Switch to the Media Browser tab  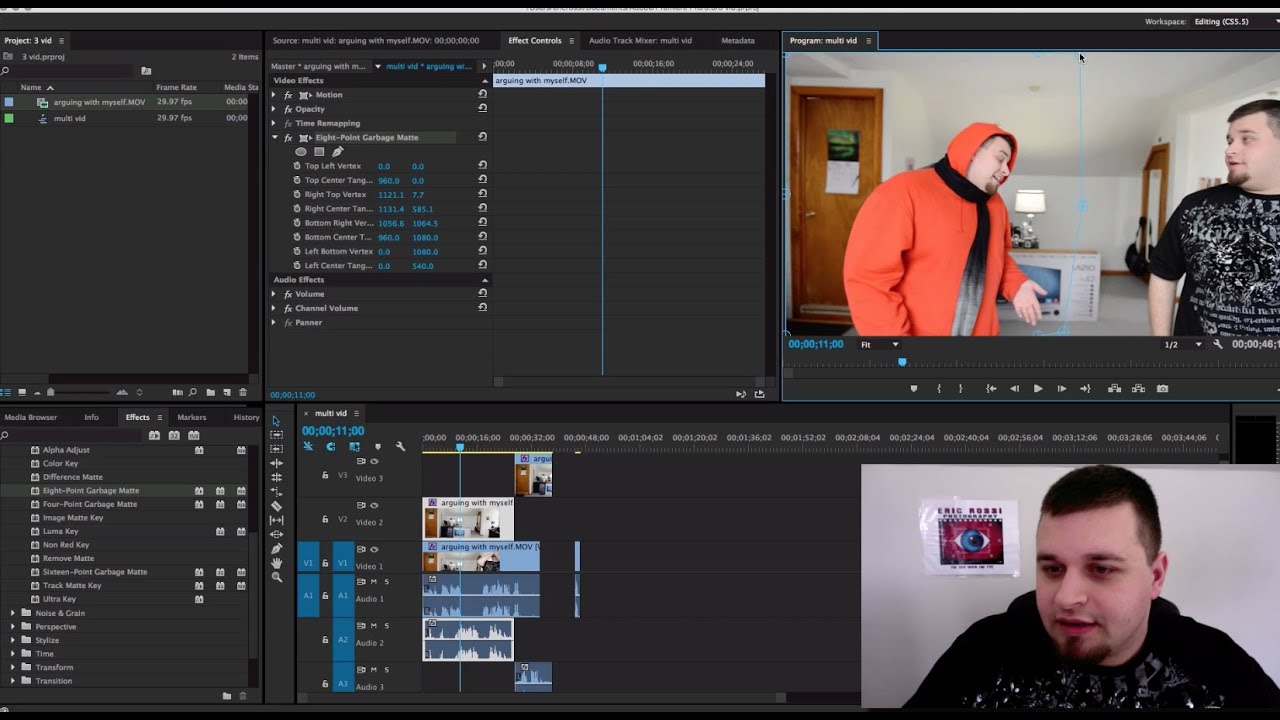click(x=31, y=417)
